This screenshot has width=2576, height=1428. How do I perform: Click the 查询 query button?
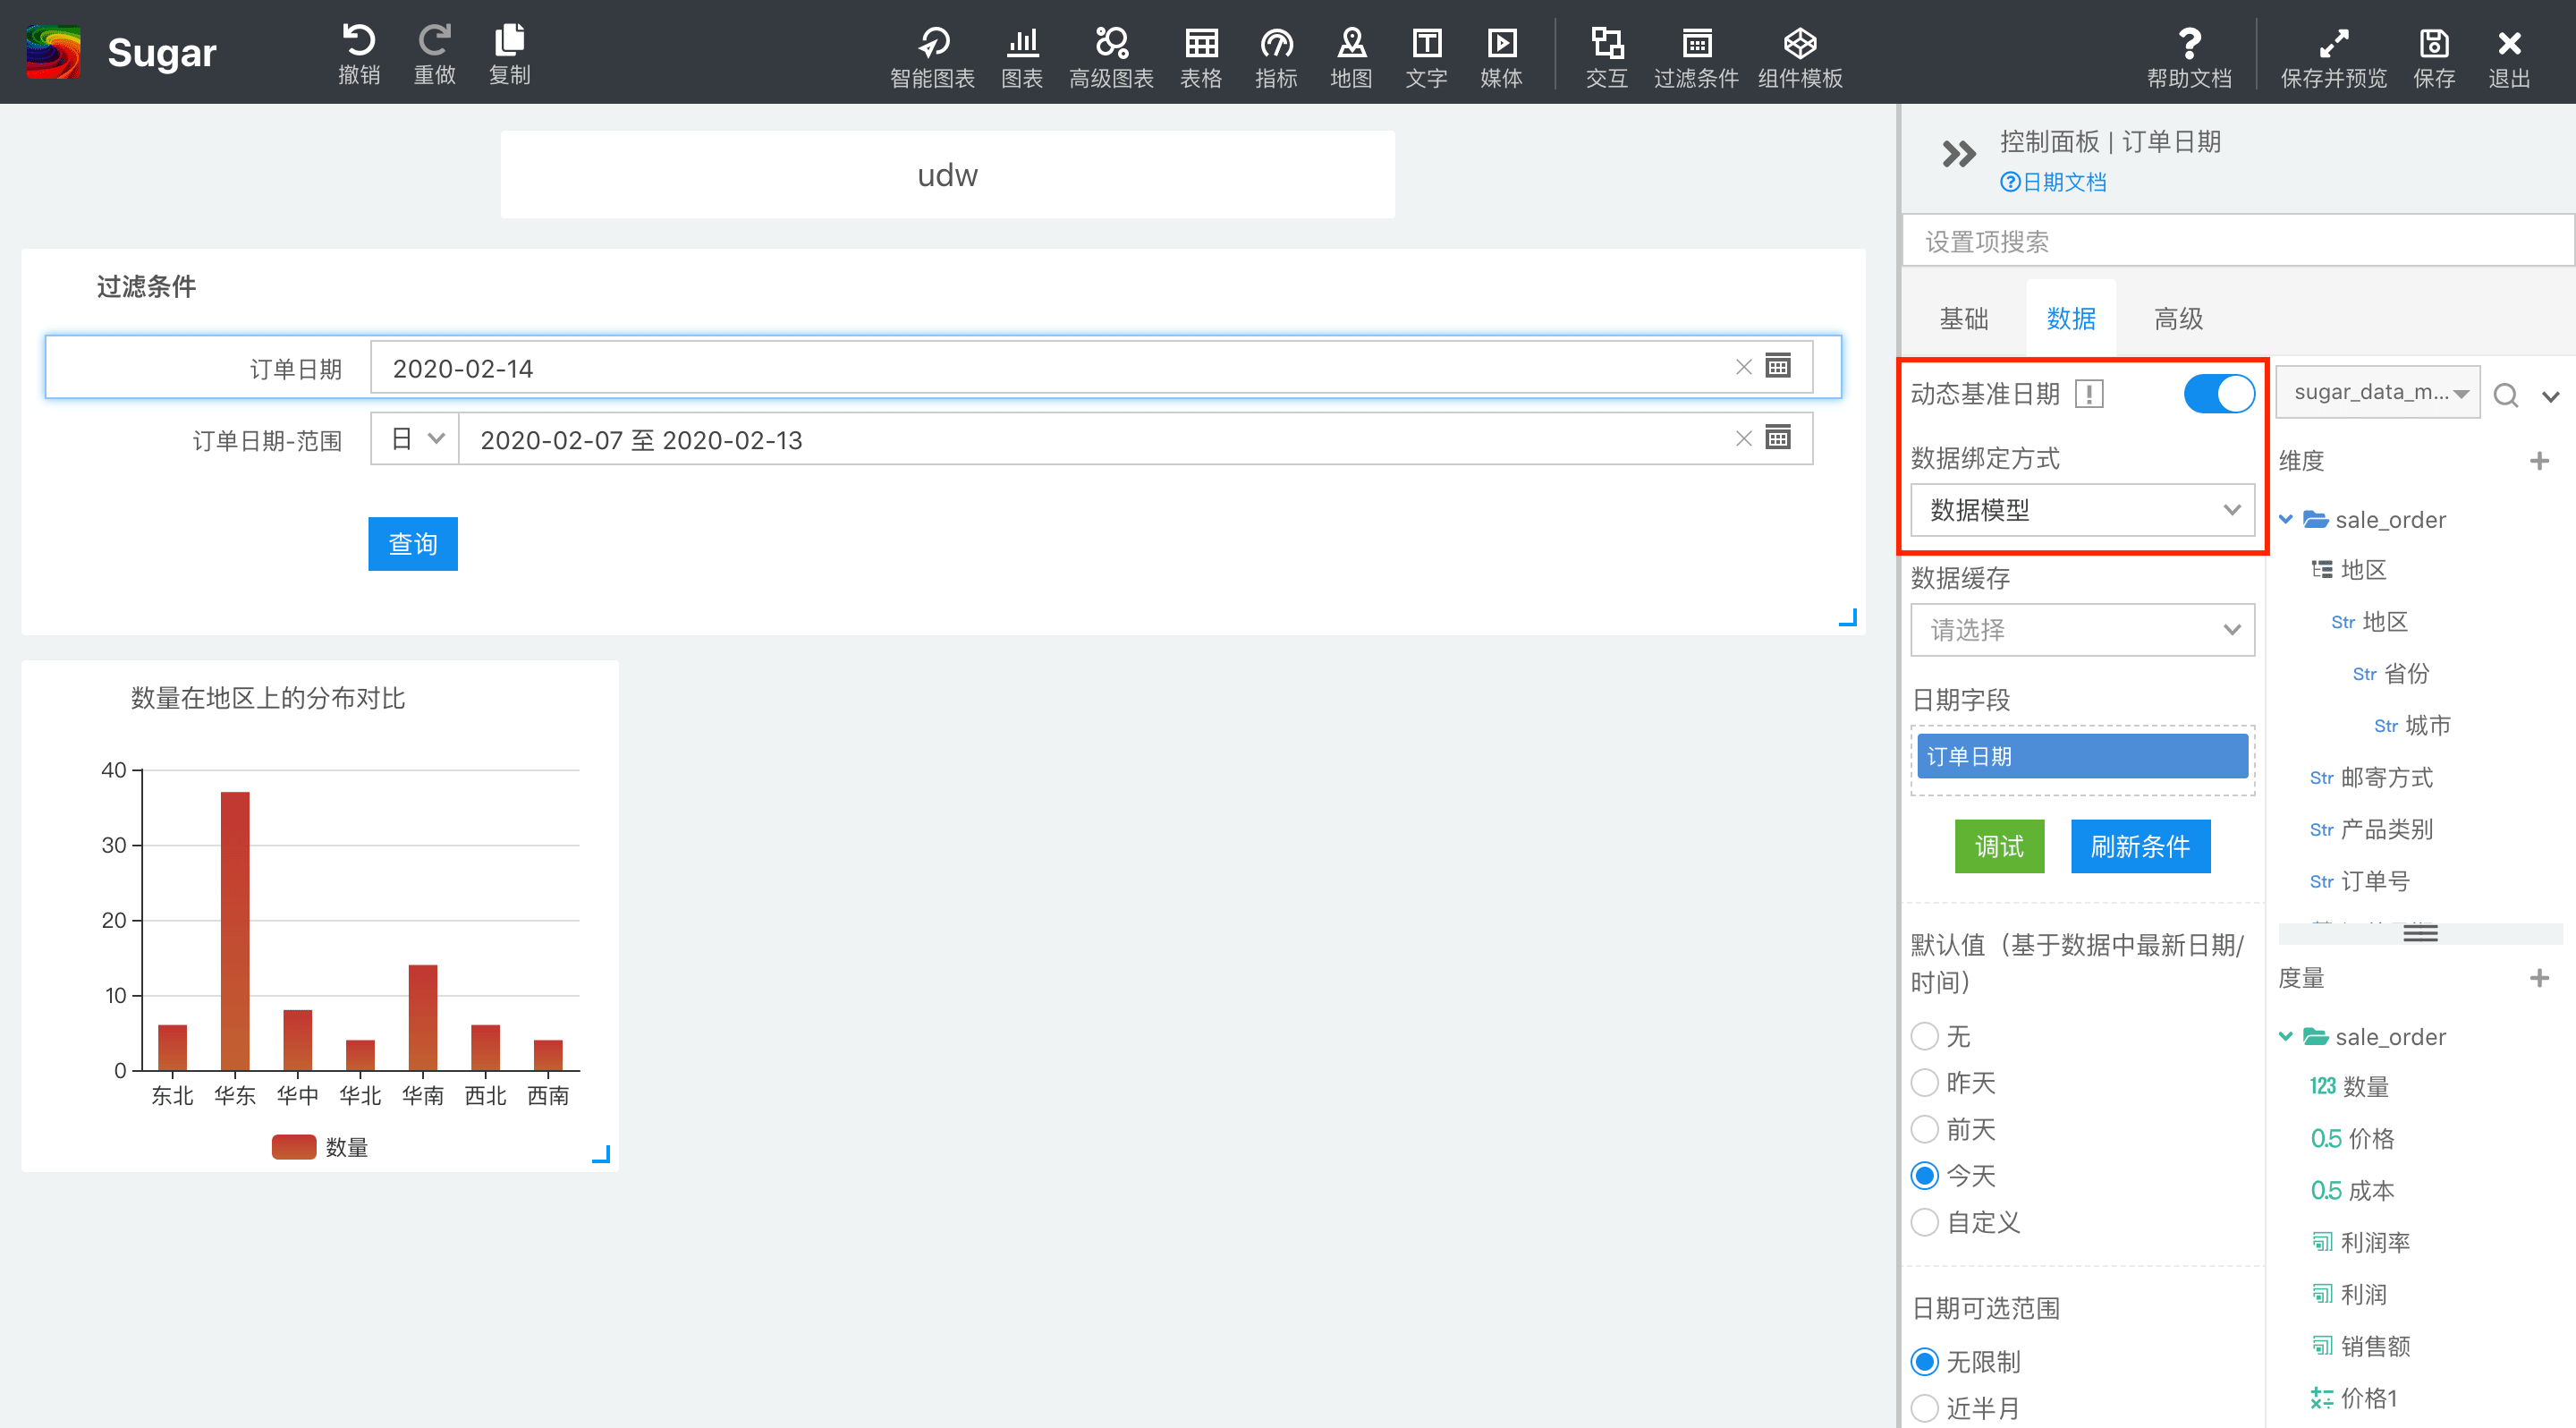click(x=413, y=544)
